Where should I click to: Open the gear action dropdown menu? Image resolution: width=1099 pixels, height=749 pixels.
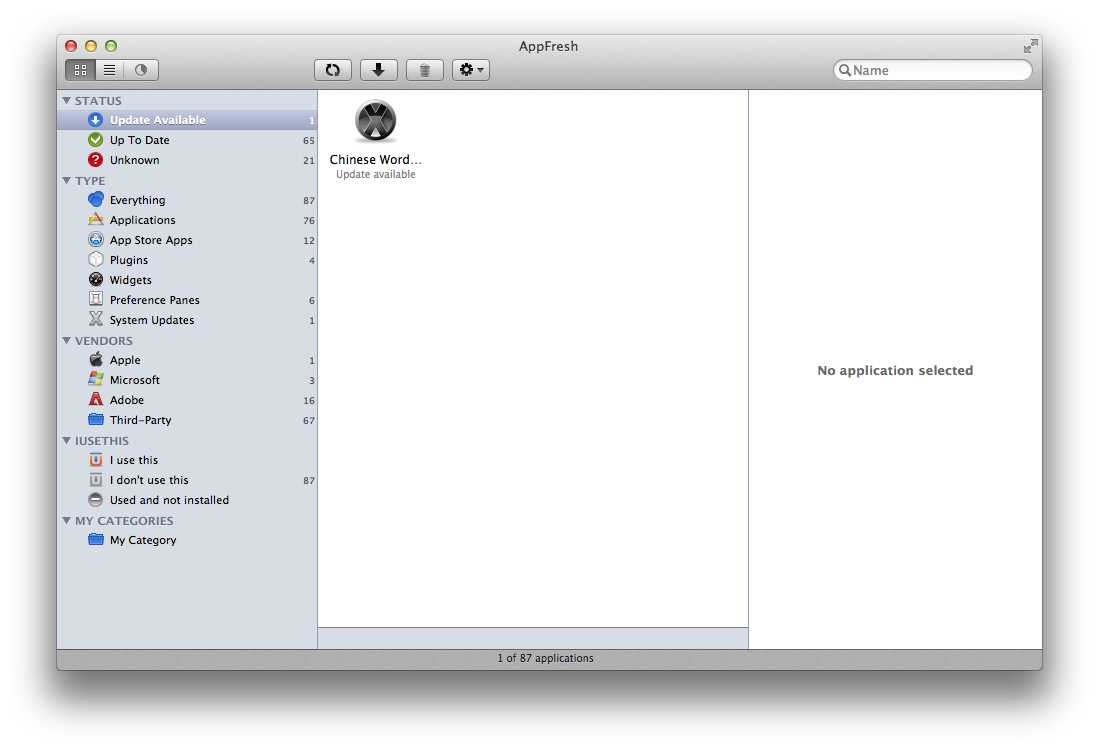pyautogui.click(x=471, y=70)
